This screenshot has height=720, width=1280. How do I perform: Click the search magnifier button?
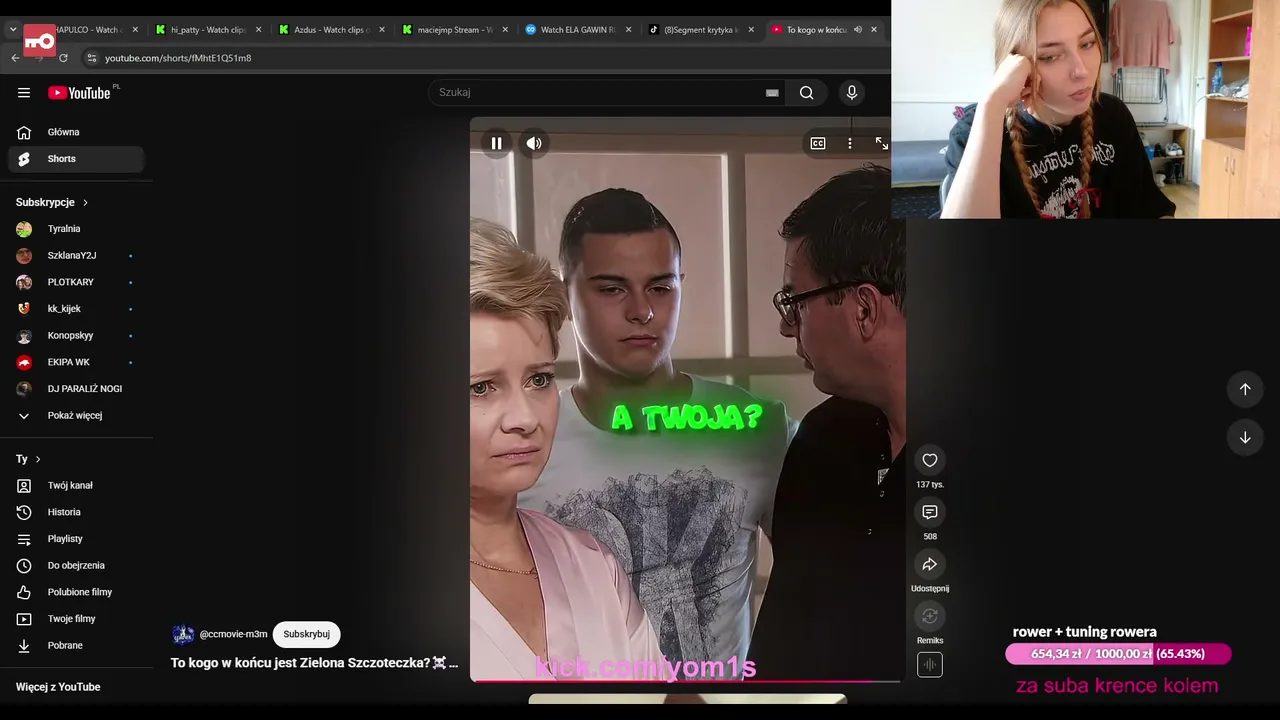pyautogui.click(x=806, y=93)
